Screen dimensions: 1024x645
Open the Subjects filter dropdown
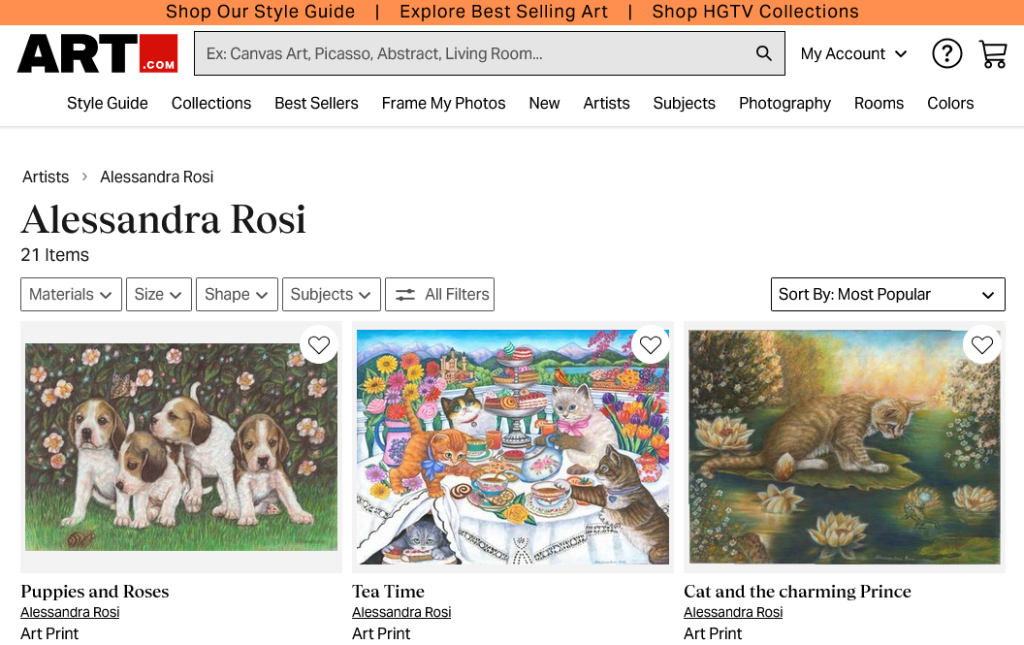point(331,294)
